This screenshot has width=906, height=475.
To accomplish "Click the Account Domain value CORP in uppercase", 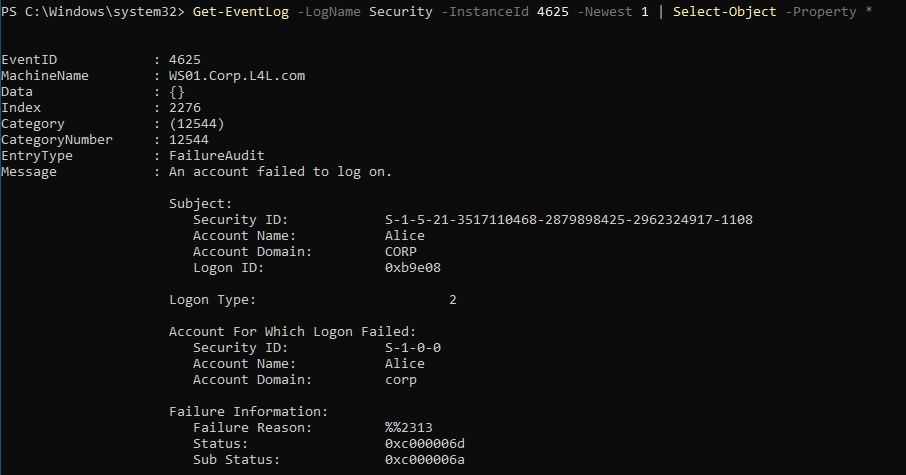I will pos(401,252).
